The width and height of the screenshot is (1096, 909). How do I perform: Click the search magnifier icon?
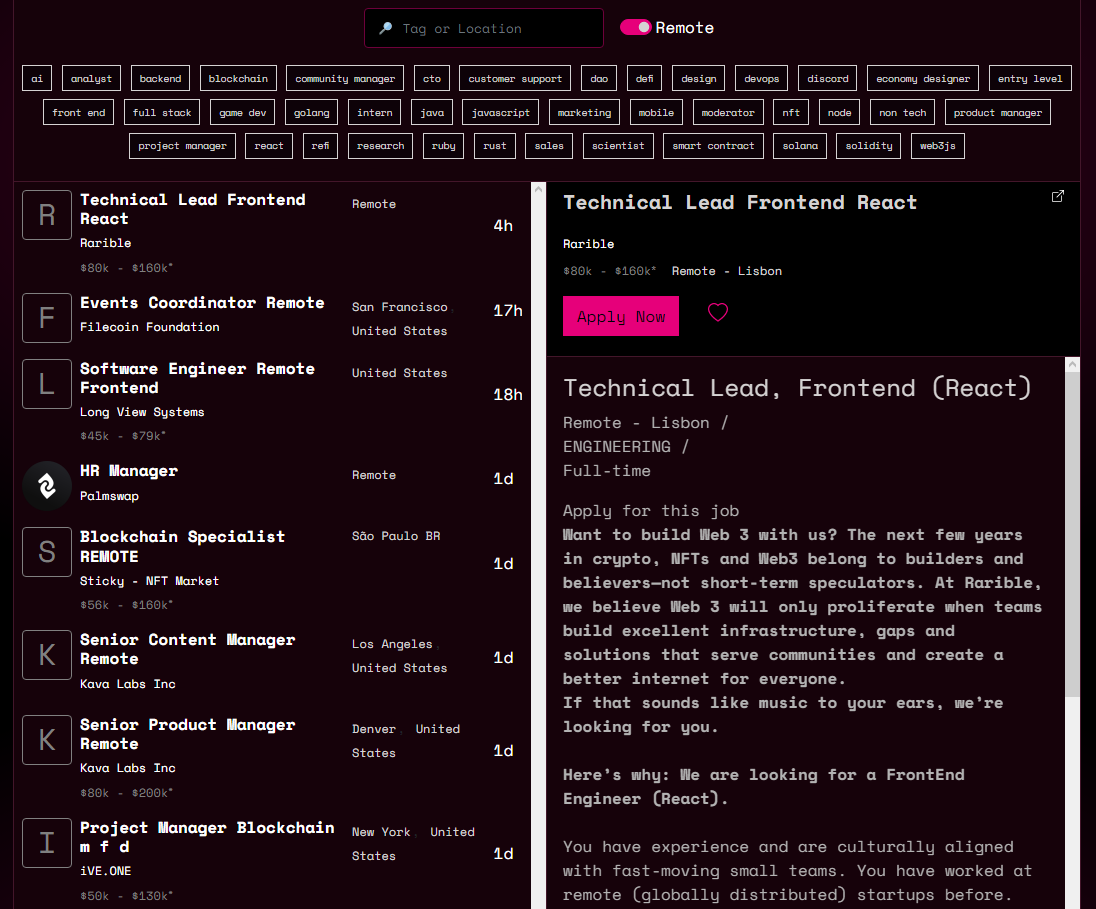pyautogui.click(x=385, y=28)
